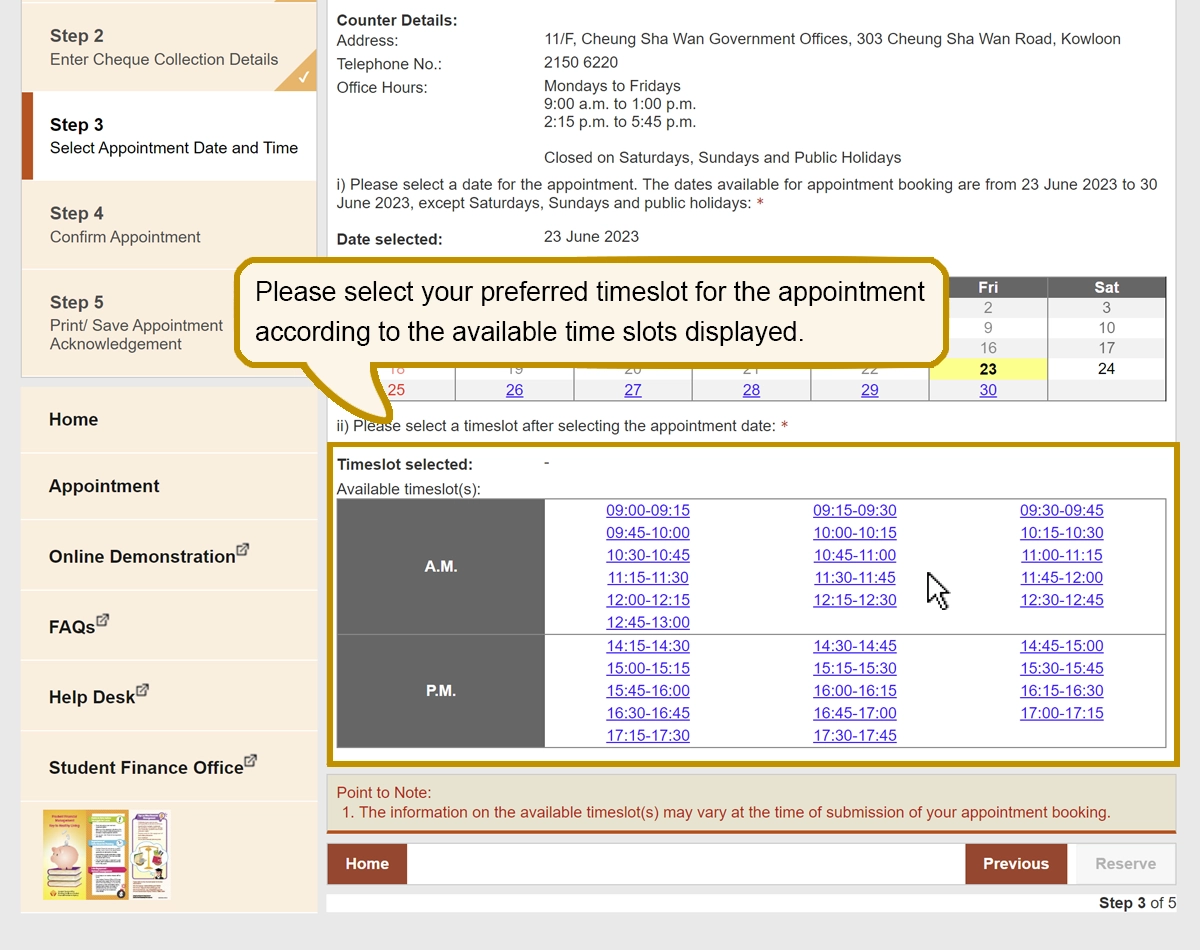Image resolution: width=1200 pixels, height=950 pixels.
Task: Choose the 10:45-11:00 timeslot
Action: pyautogui.click(x=855, y=555)
